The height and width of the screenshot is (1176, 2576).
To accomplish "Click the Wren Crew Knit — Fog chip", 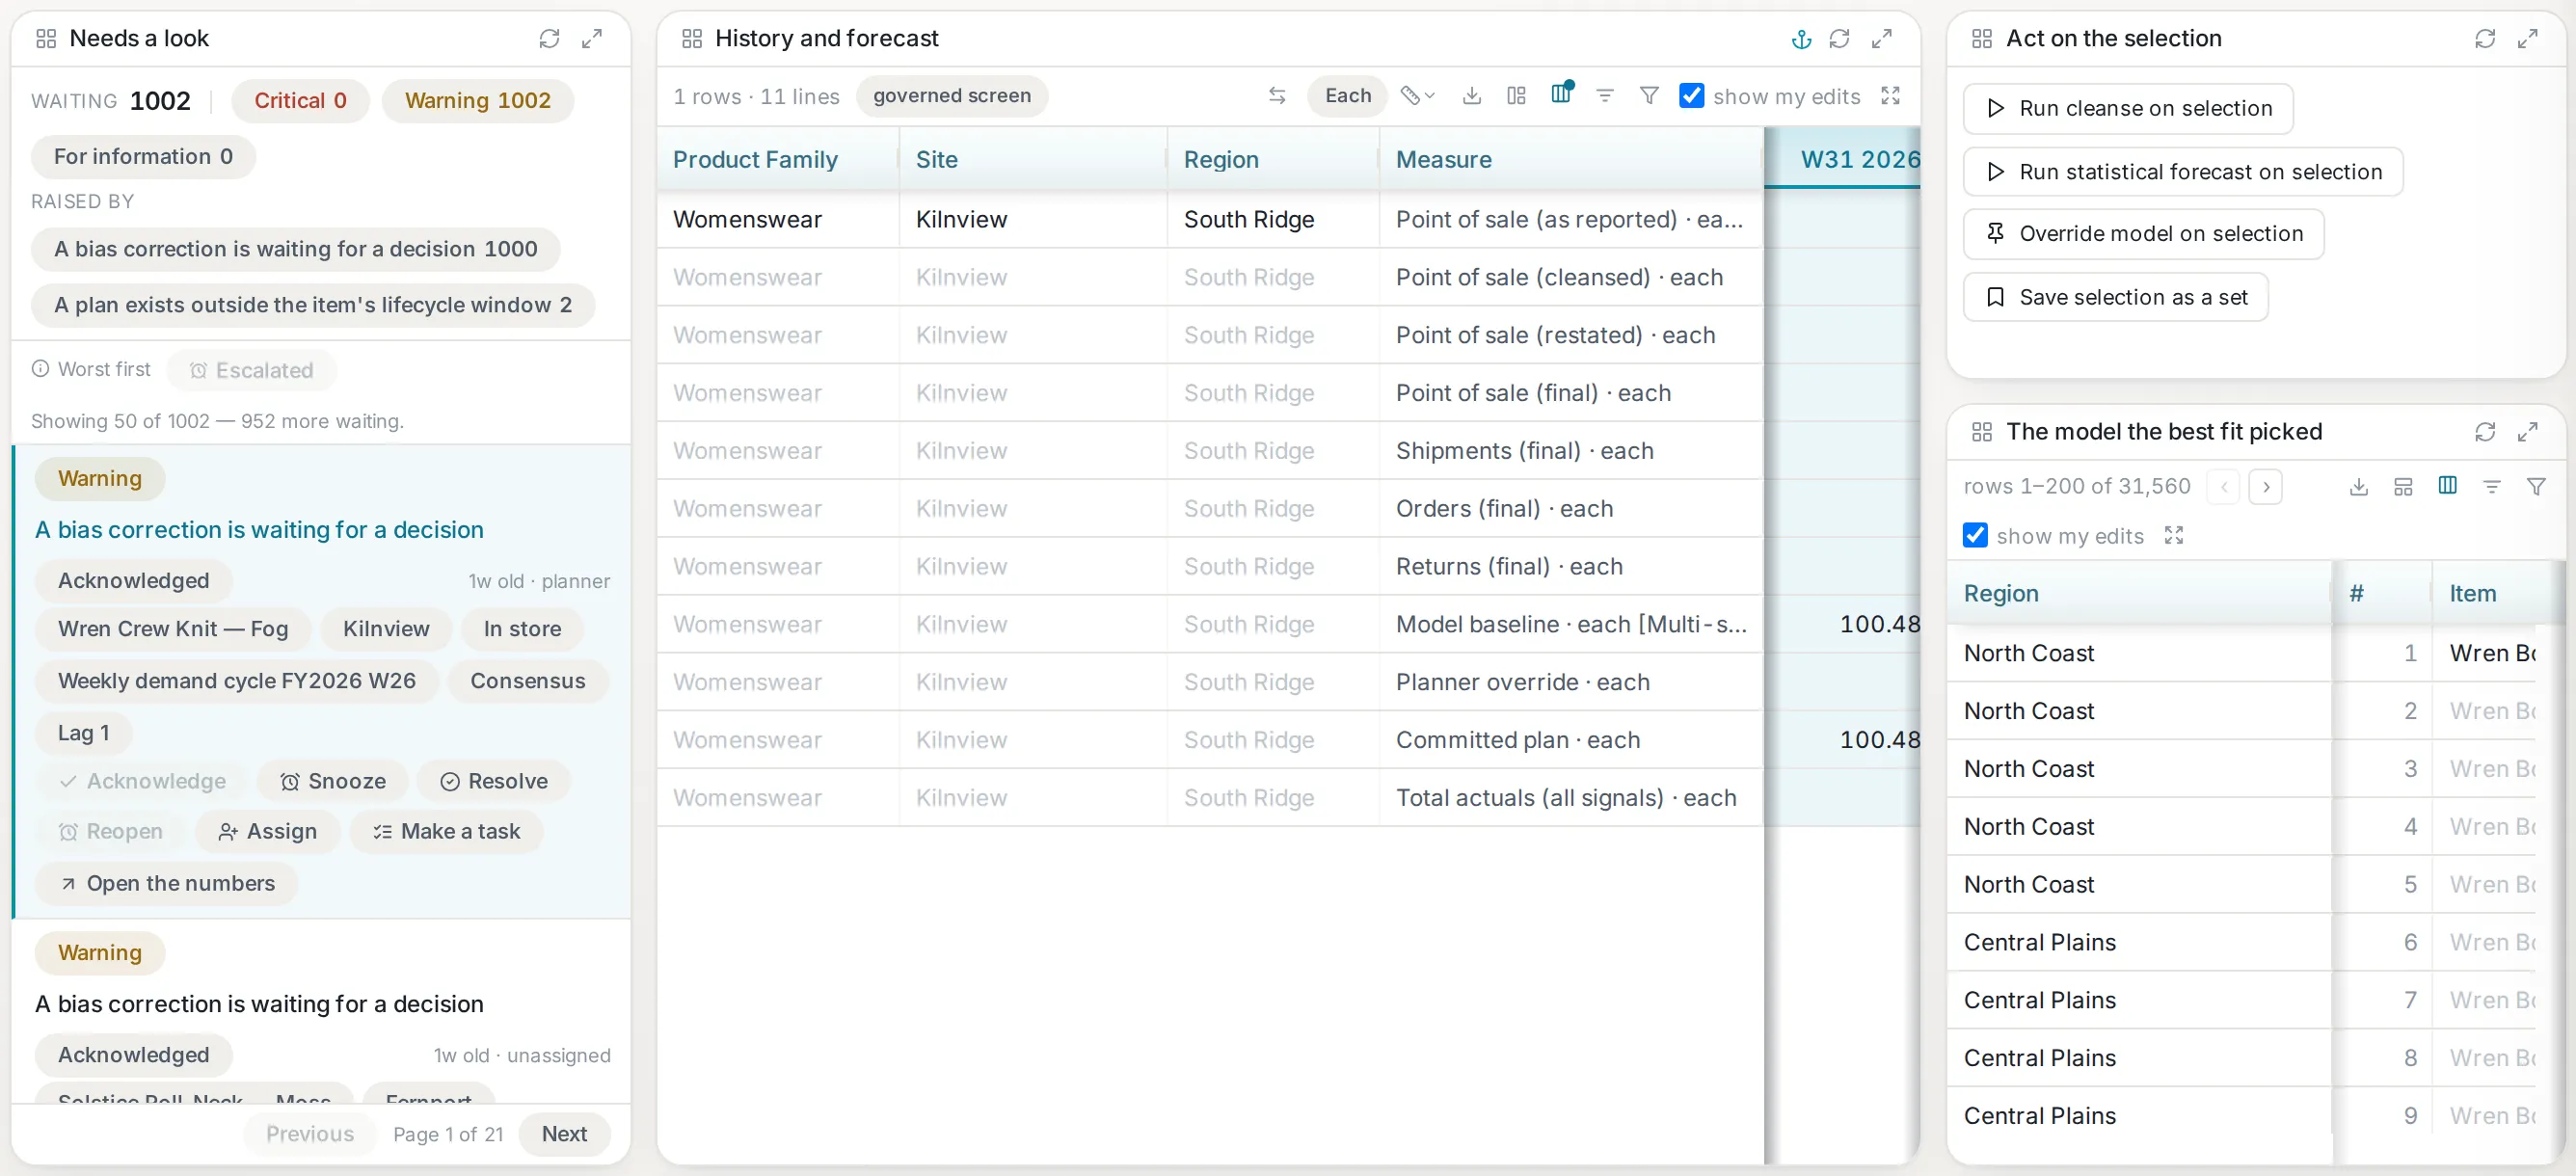I will click(173, 629).
